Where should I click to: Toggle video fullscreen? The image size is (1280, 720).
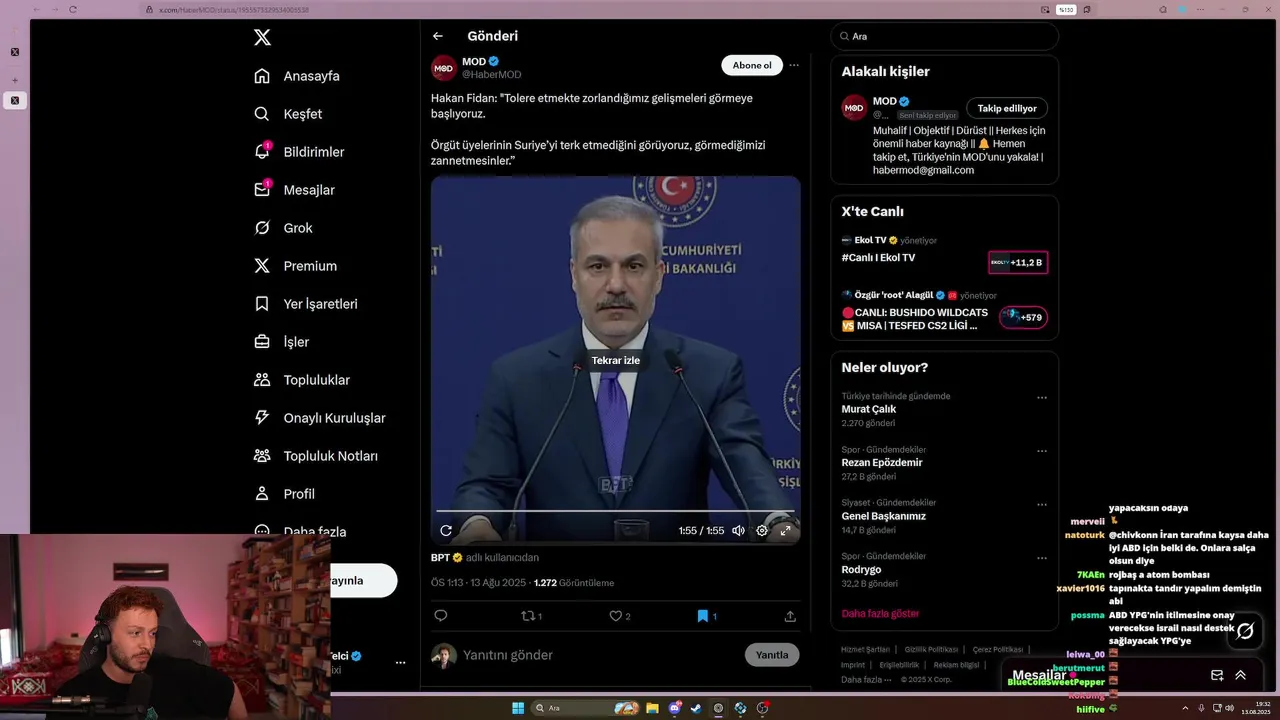point(786,531)
